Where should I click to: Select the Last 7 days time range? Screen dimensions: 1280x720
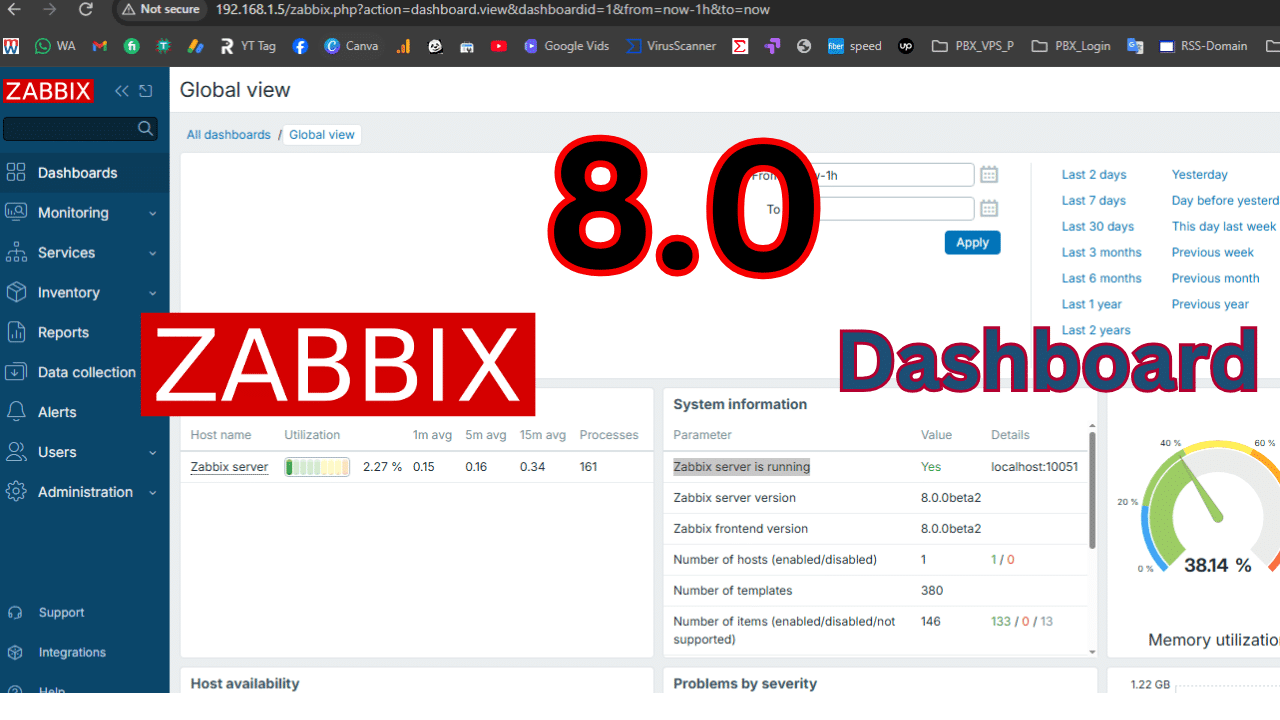click(x=1094, y=201)
